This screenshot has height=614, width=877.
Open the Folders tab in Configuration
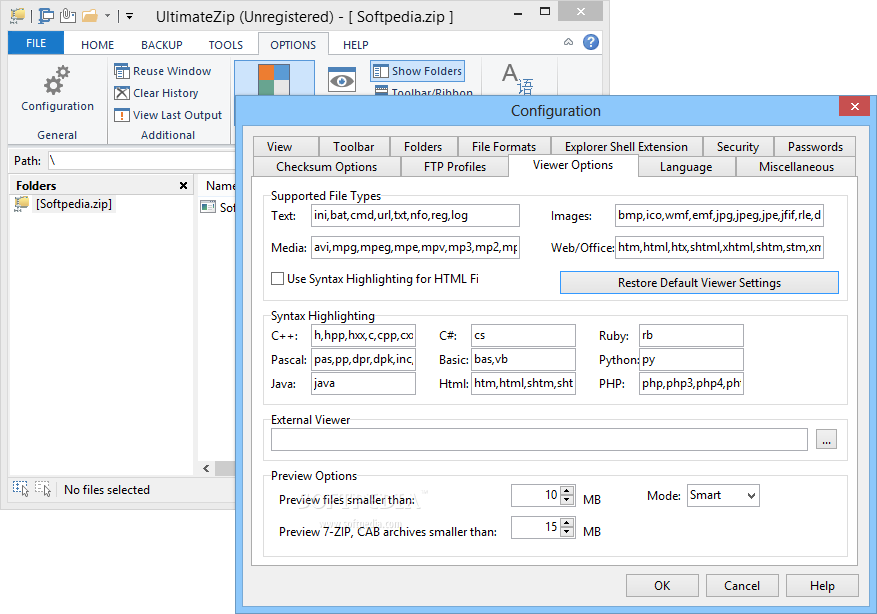(423, 147)
